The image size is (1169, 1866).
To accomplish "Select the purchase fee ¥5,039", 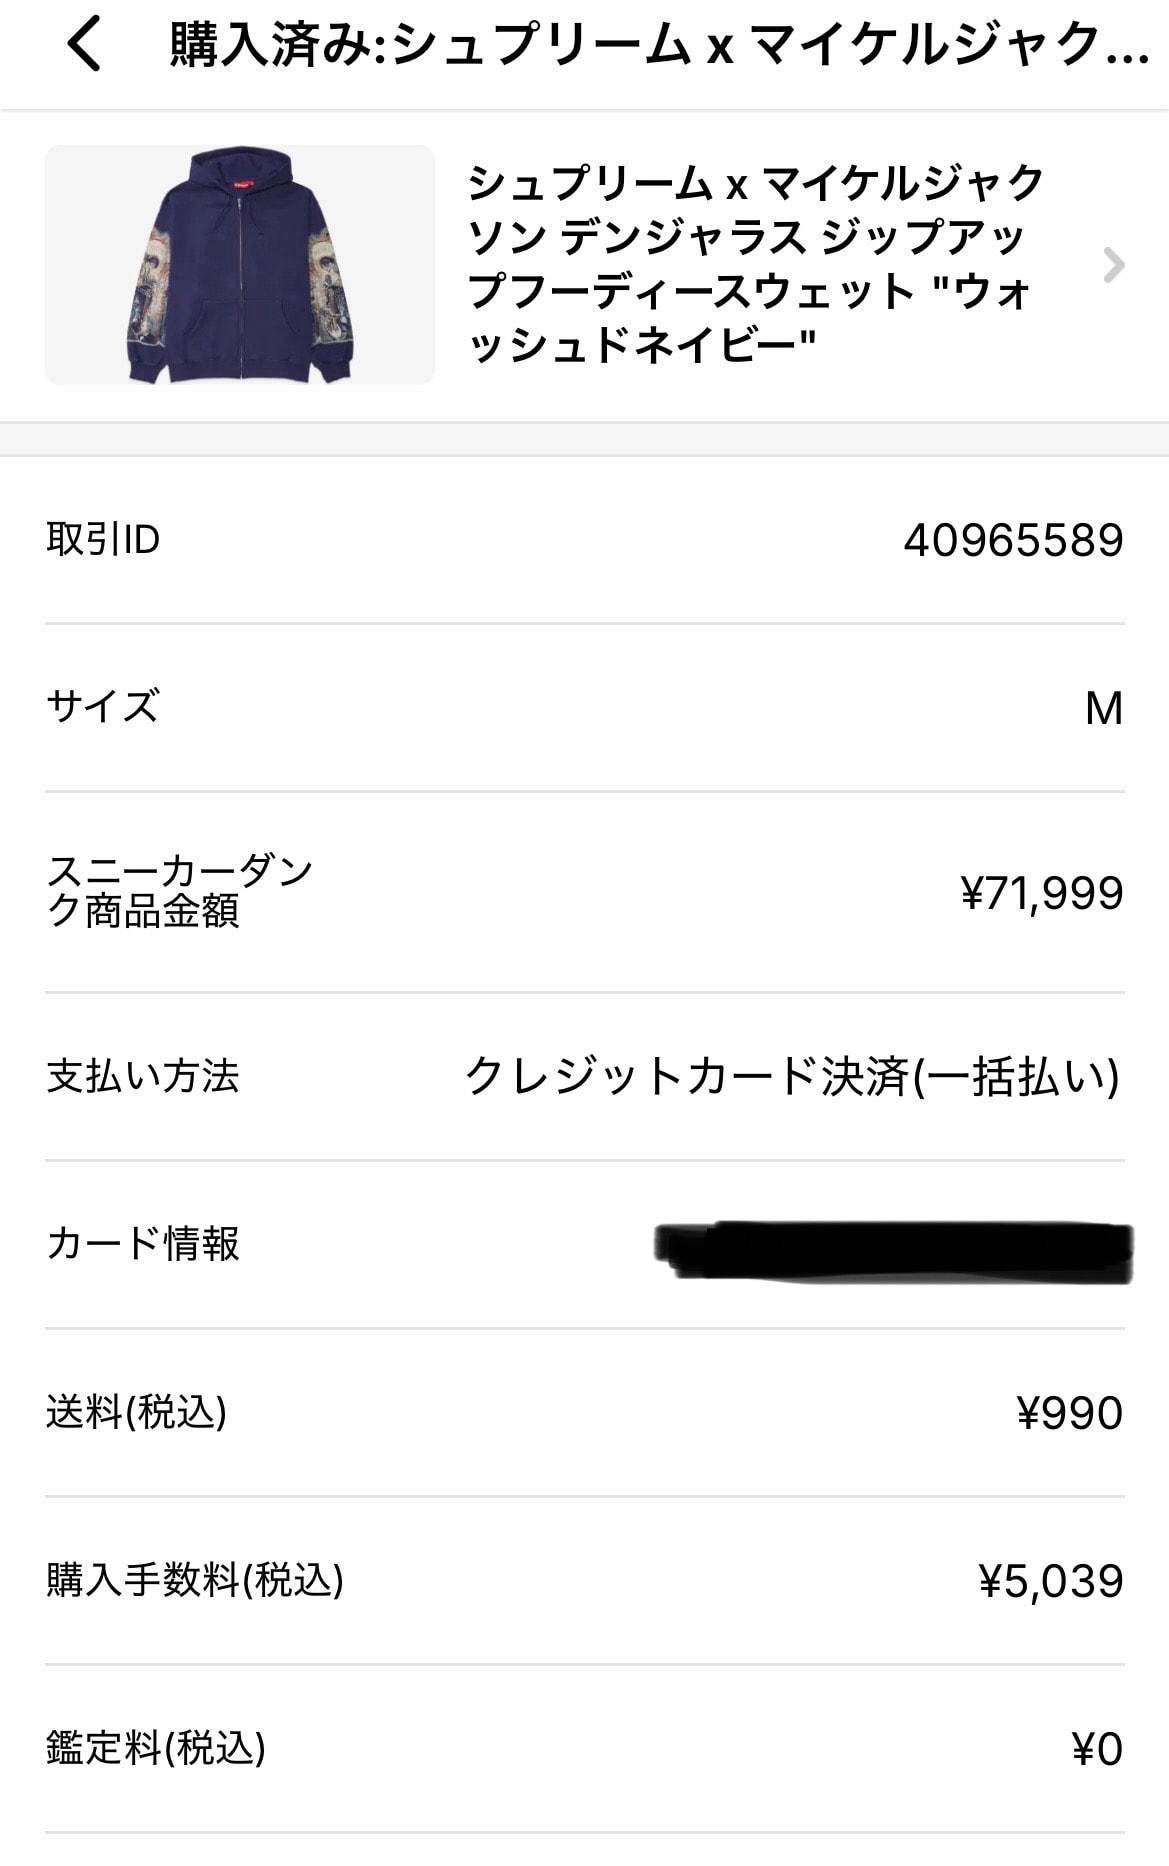I will (1051, 1581).
